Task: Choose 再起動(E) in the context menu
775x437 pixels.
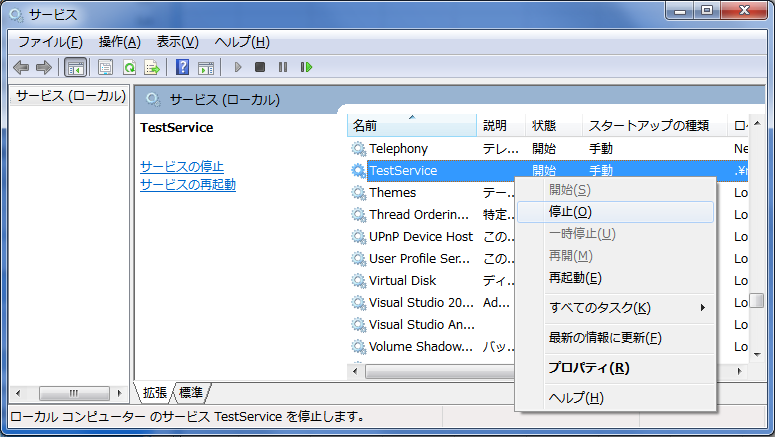Action: (615, 278)
